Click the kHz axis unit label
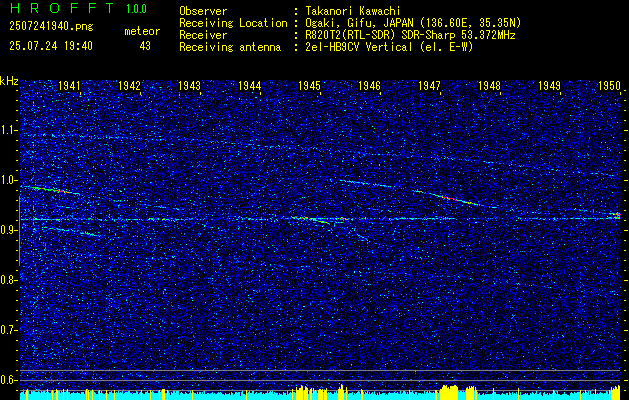Viewport: 629px width, 400px height. (9, 81)
